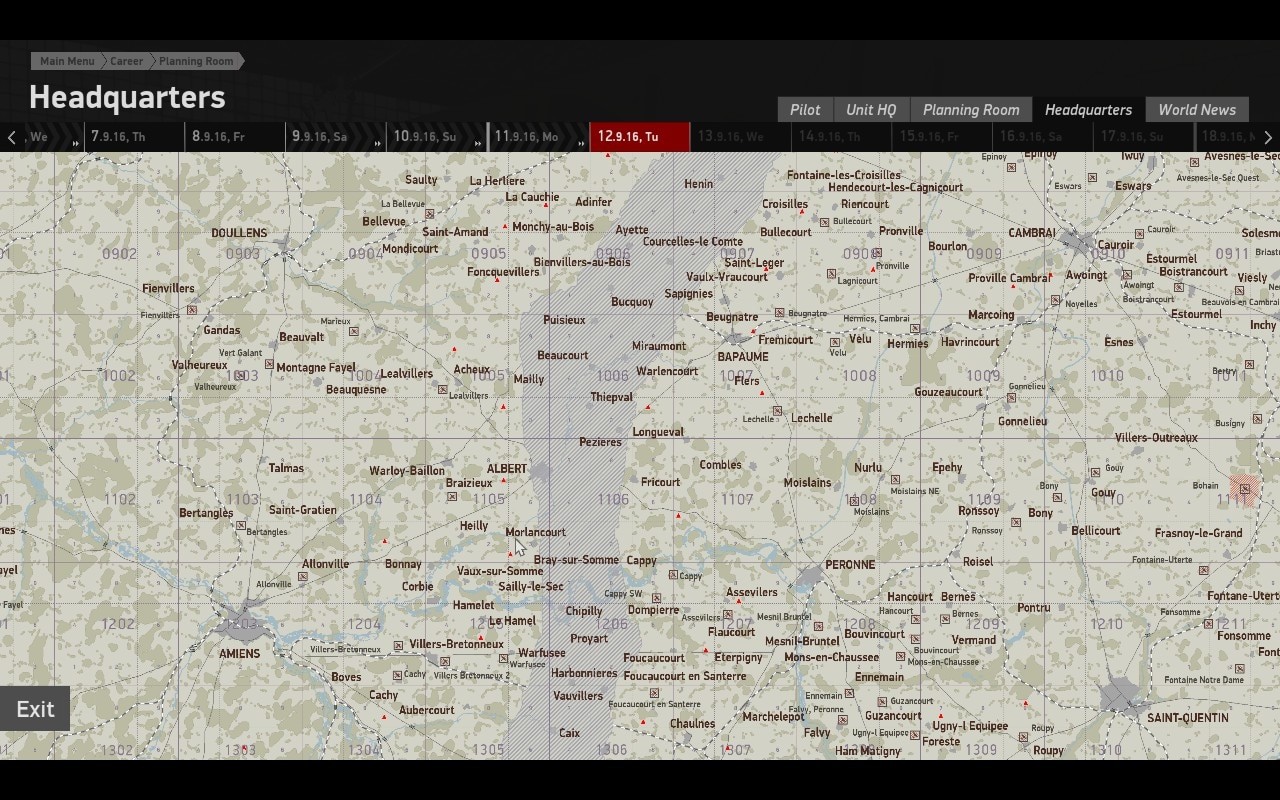Select the Moislains NE airfield icon
Viewport: 1280px width, 800px height.
tap(895, 479)
